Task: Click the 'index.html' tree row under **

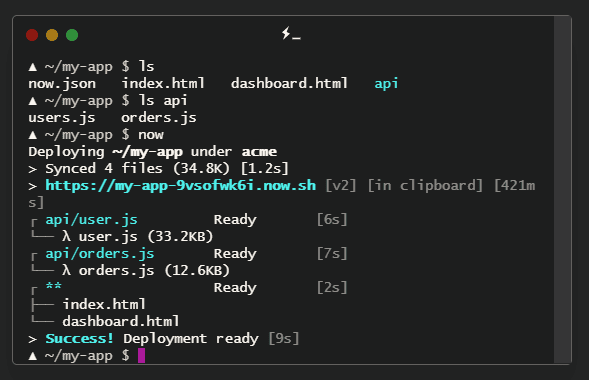Action: point(104,305)
